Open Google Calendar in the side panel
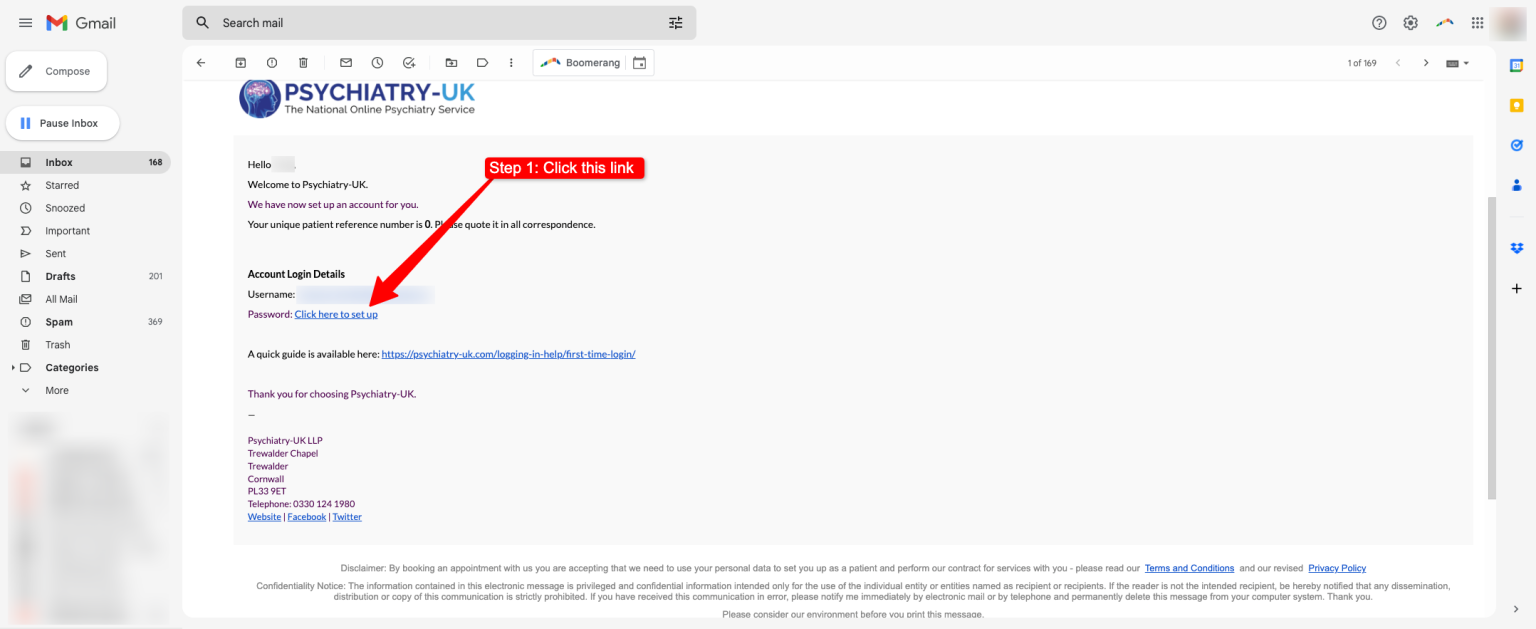1536x629 pixels. [1516, 65]
